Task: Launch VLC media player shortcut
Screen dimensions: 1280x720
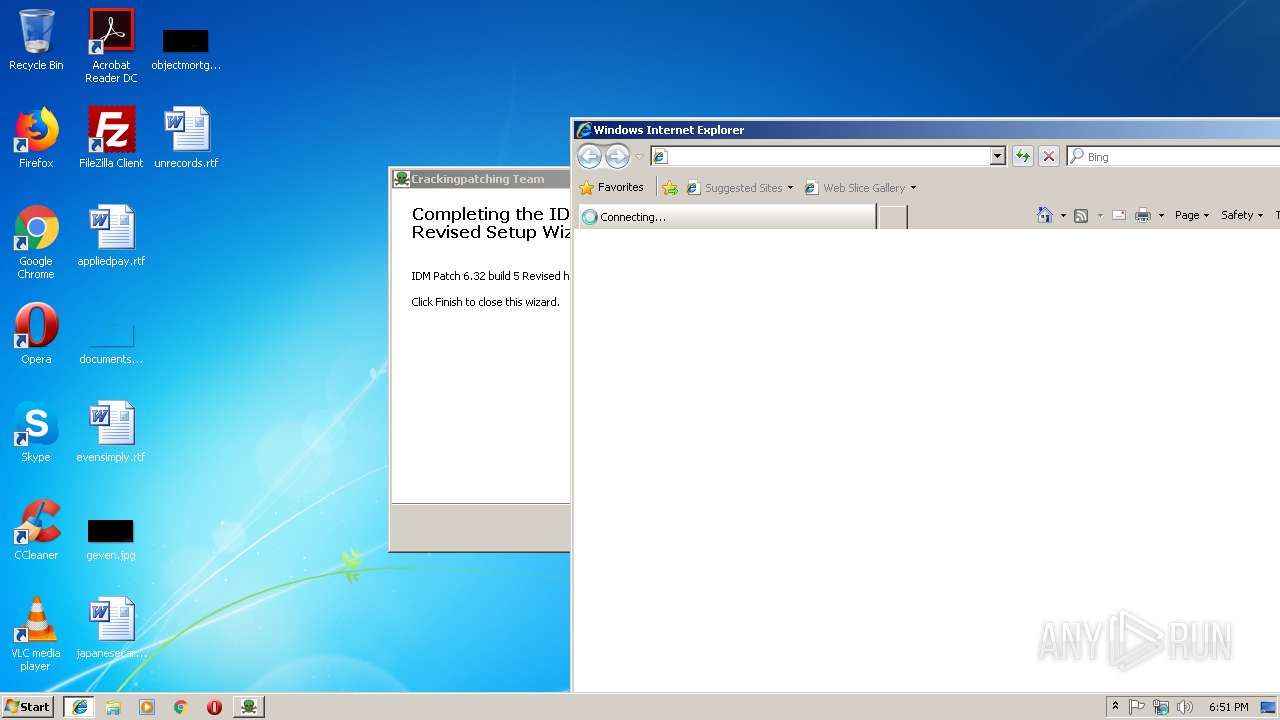Action: pyautogui.click(x=36, y=634)
